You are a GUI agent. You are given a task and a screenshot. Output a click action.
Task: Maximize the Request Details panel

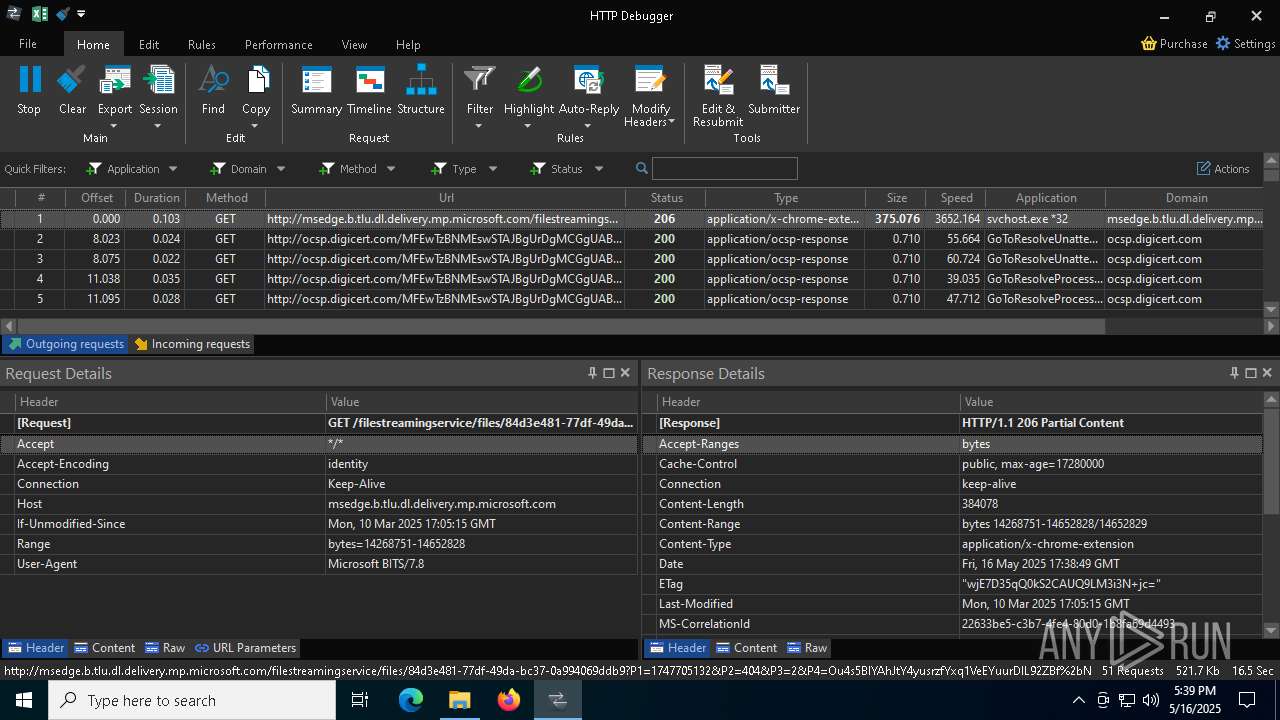click(608, 373)
